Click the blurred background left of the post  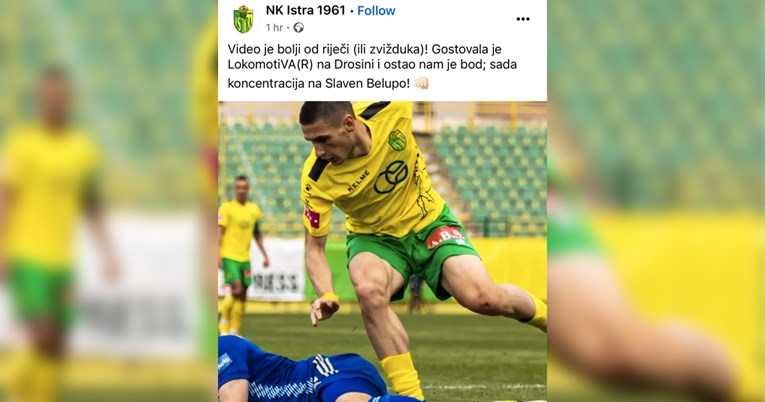tap(109, 201)
